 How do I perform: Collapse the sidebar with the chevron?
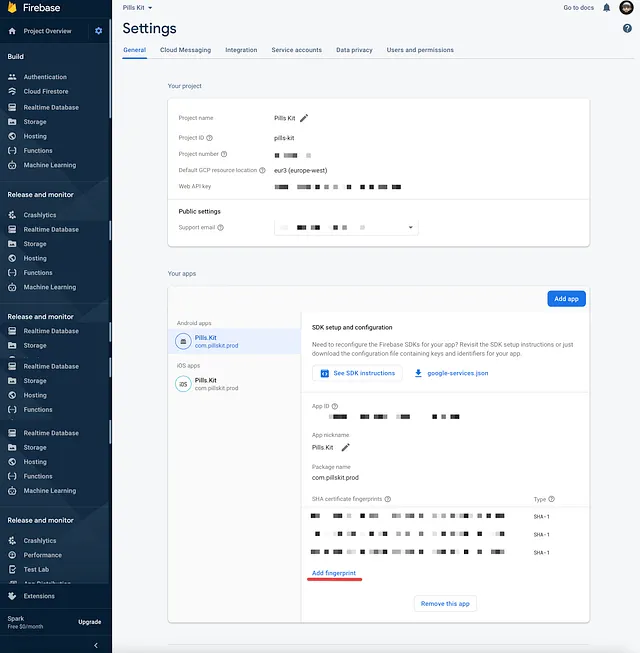[x=96, y=646]
